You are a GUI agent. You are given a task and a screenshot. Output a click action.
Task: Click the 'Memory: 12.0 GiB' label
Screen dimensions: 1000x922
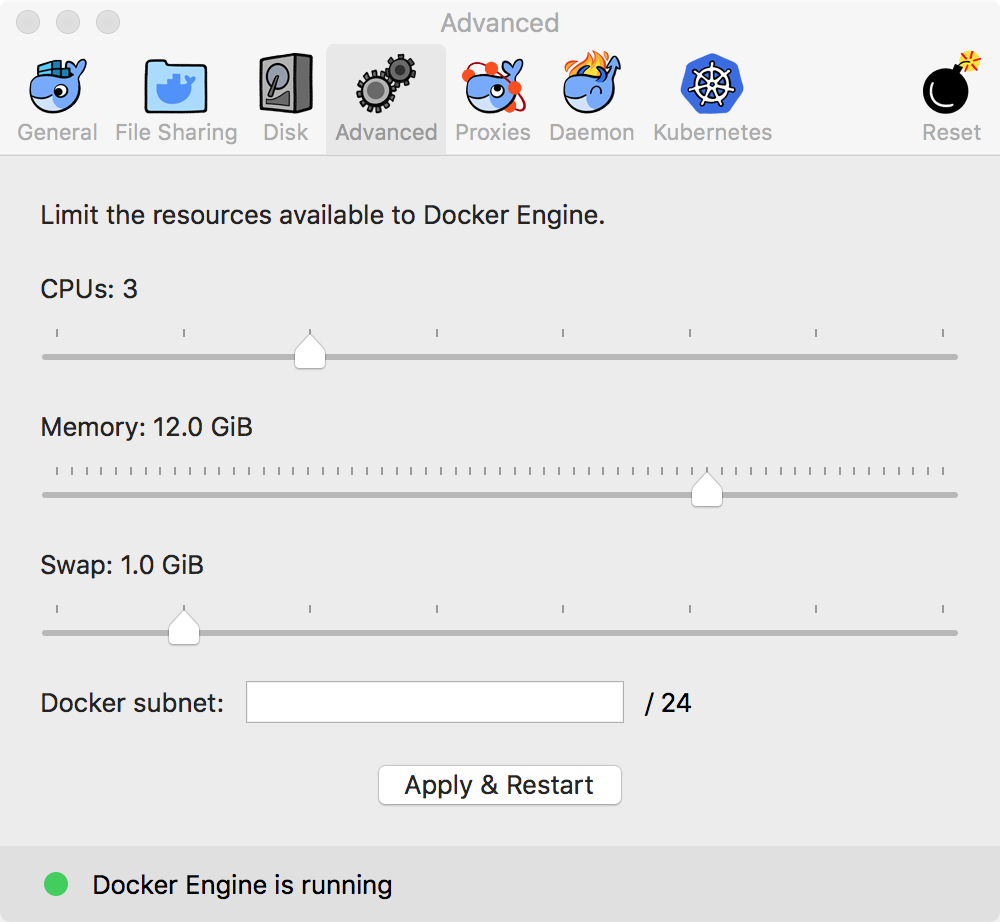tap(147, 427)
